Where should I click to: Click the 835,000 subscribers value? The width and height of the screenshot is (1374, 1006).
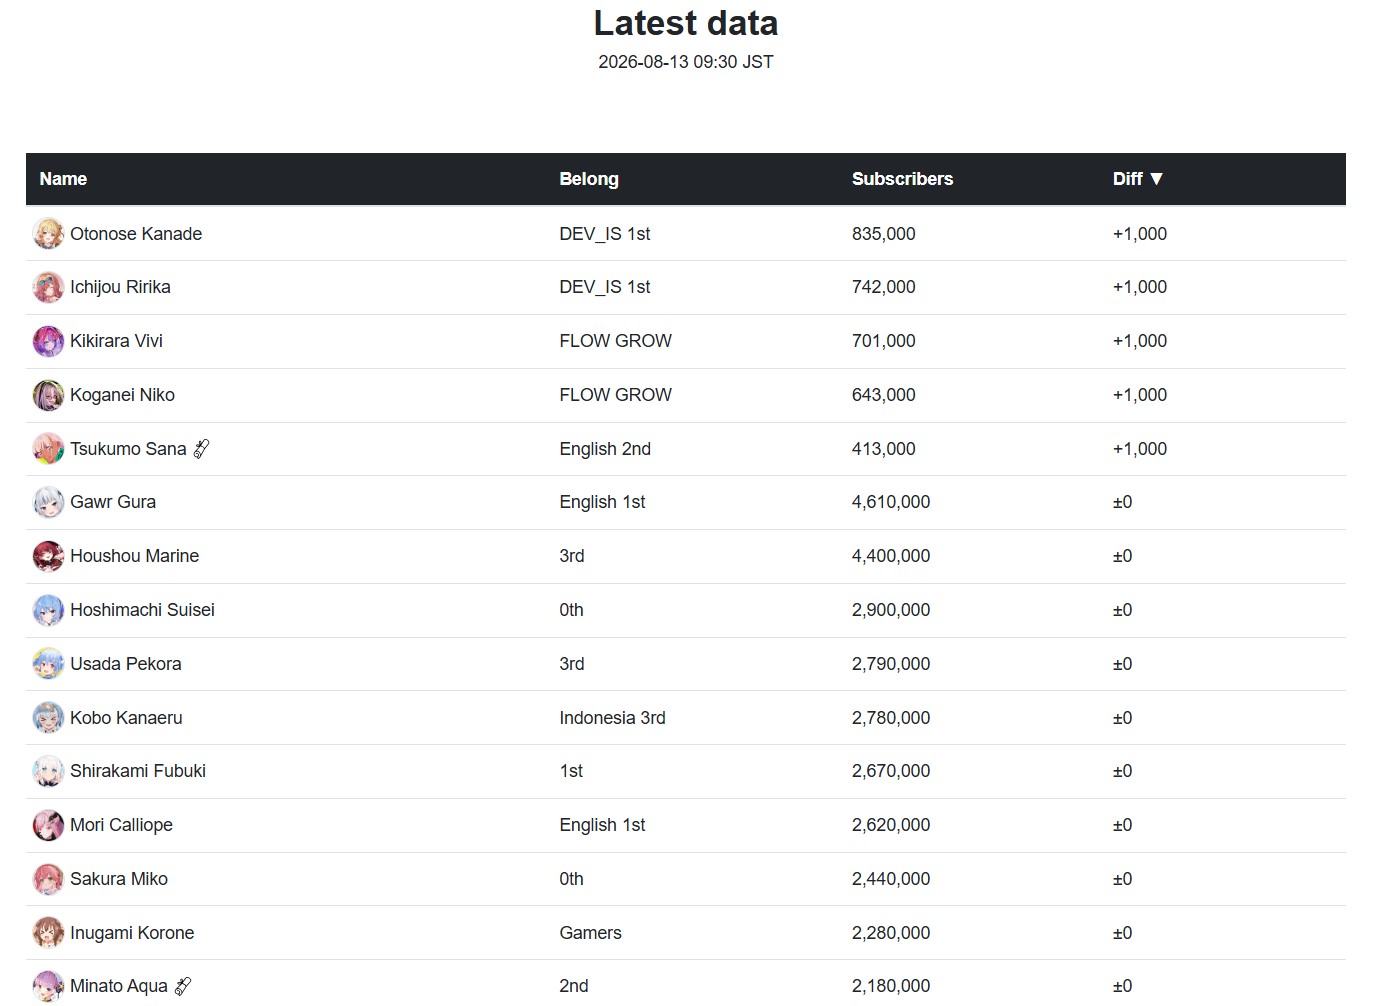[884, 234]
